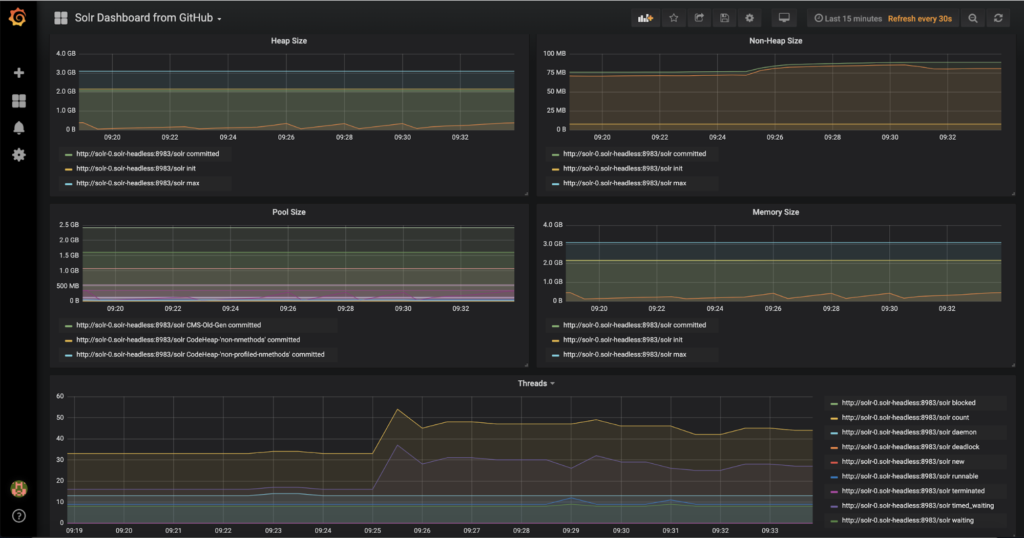The width and height of the screenshot is (1024, 538).
Task: Click the 4.0 GB y-axis label in Memory Size
Action: pos(552,225)
